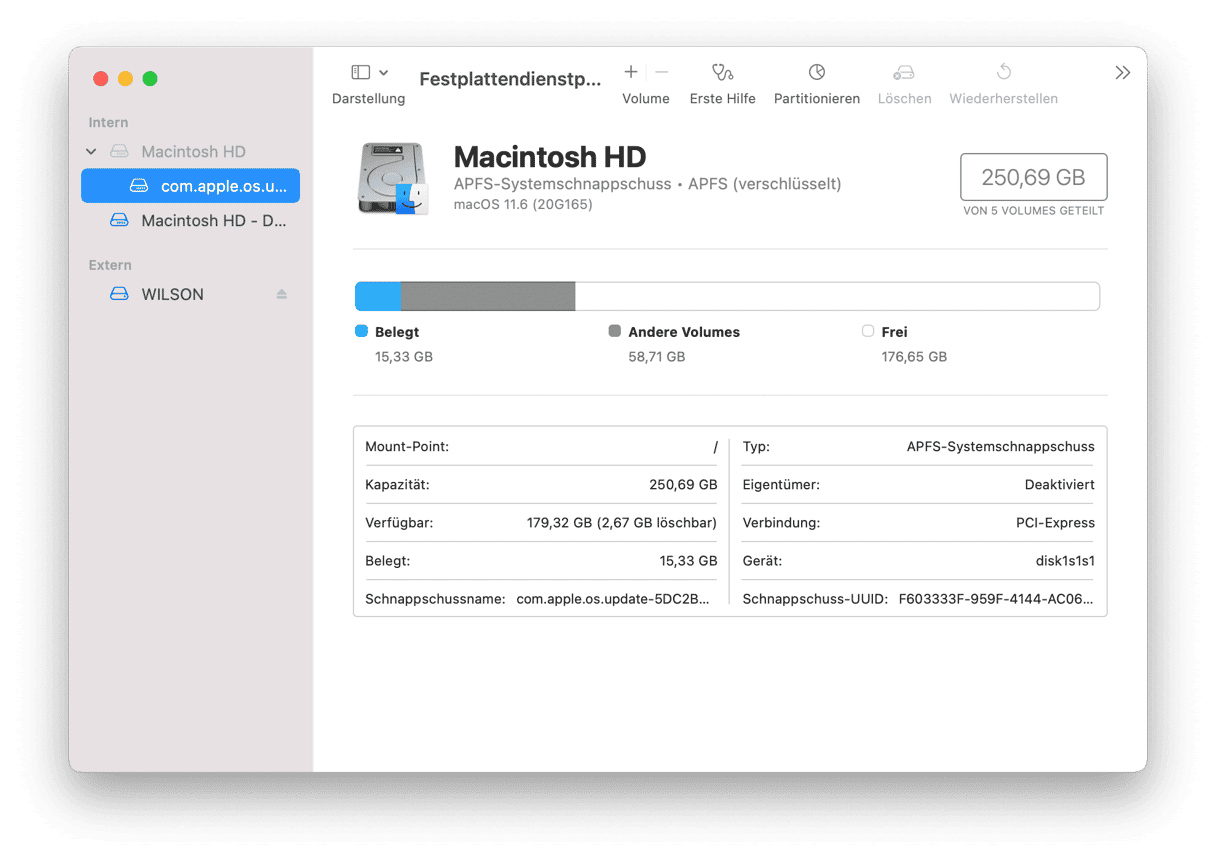Click the blue Belegt legend swatch
Screen dimensions: 1216x863
[x=362, y=331]
